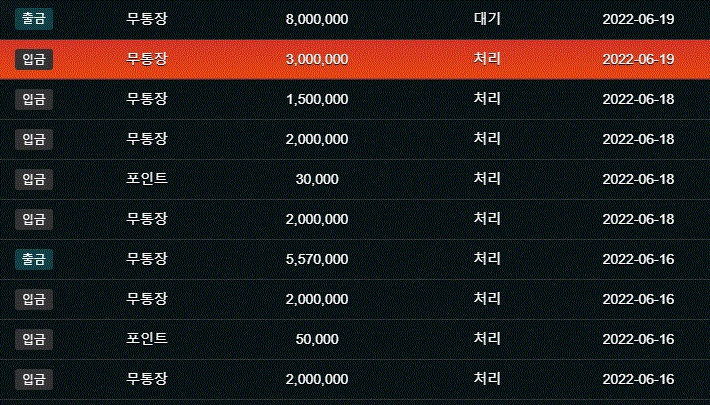This screenshot has width=710, height=405.
Task: Click the 8,000,000 withdrawal amount
Action: tap(317, 19)
